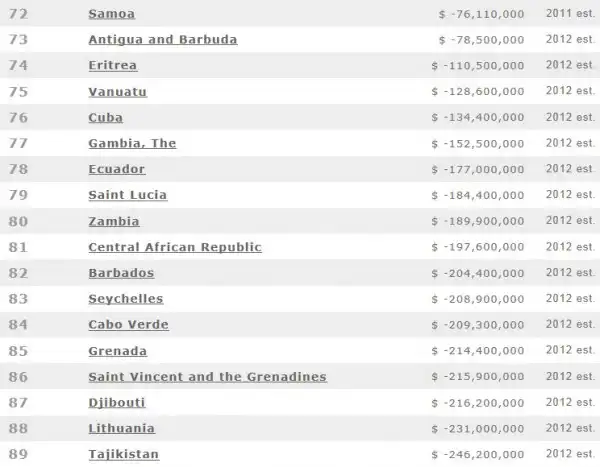The width and height of the screenshot is (600, 467).
Task: Click the Tajikistan link
Action: (x=123, y=455)
